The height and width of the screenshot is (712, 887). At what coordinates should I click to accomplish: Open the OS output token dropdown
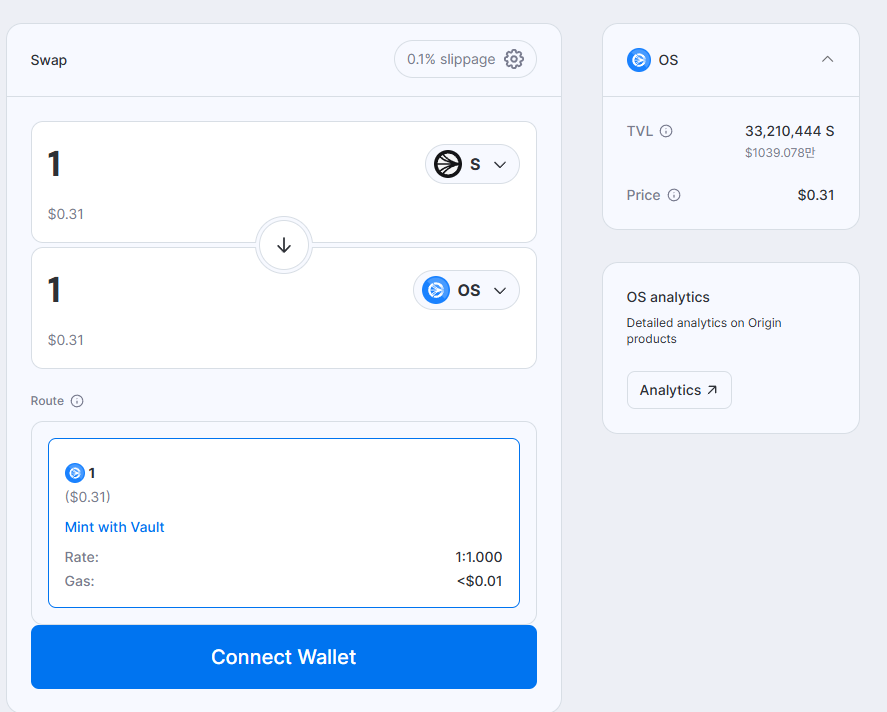click(x=466, y=290)
